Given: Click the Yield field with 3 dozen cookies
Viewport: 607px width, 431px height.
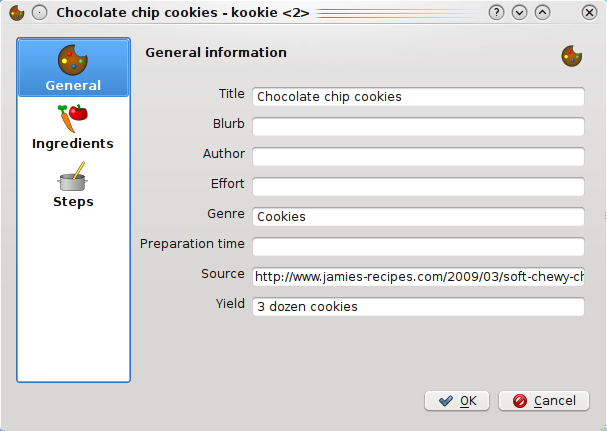Looking at the screenshot, I should click(x=418, y=307).
